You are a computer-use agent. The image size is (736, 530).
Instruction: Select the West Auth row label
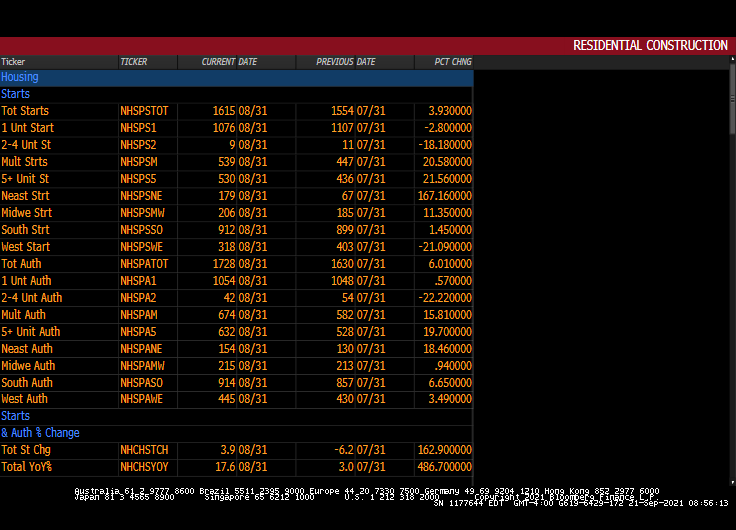pyautogui.click(x=25, y=399)
